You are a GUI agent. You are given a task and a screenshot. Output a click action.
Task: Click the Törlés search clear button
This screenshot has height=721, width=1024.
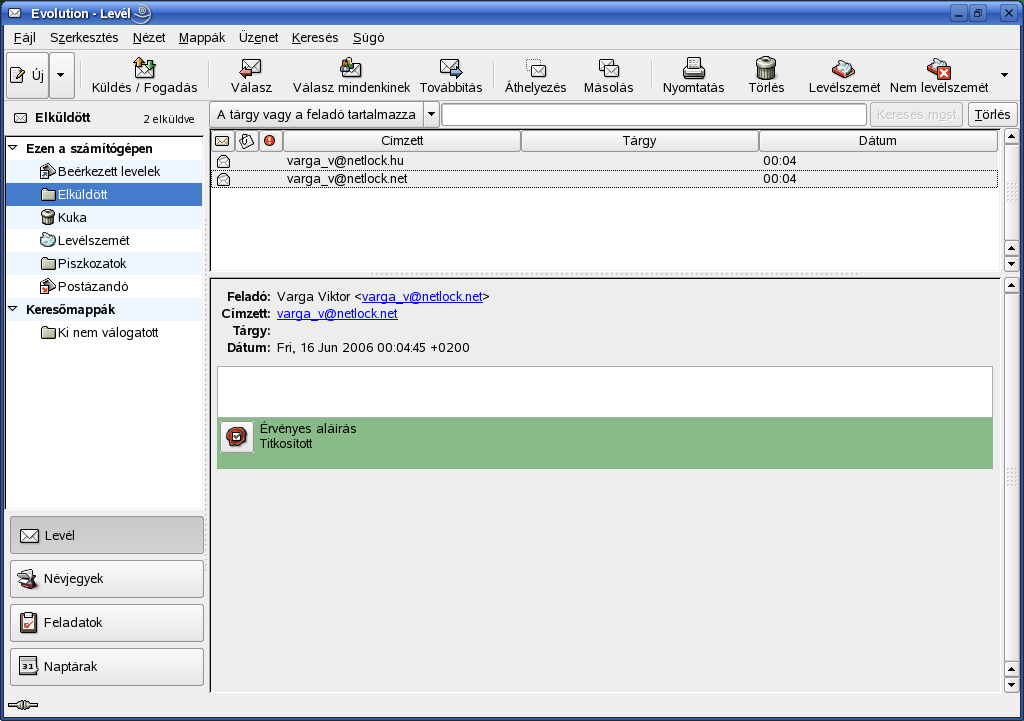point(992,115)
